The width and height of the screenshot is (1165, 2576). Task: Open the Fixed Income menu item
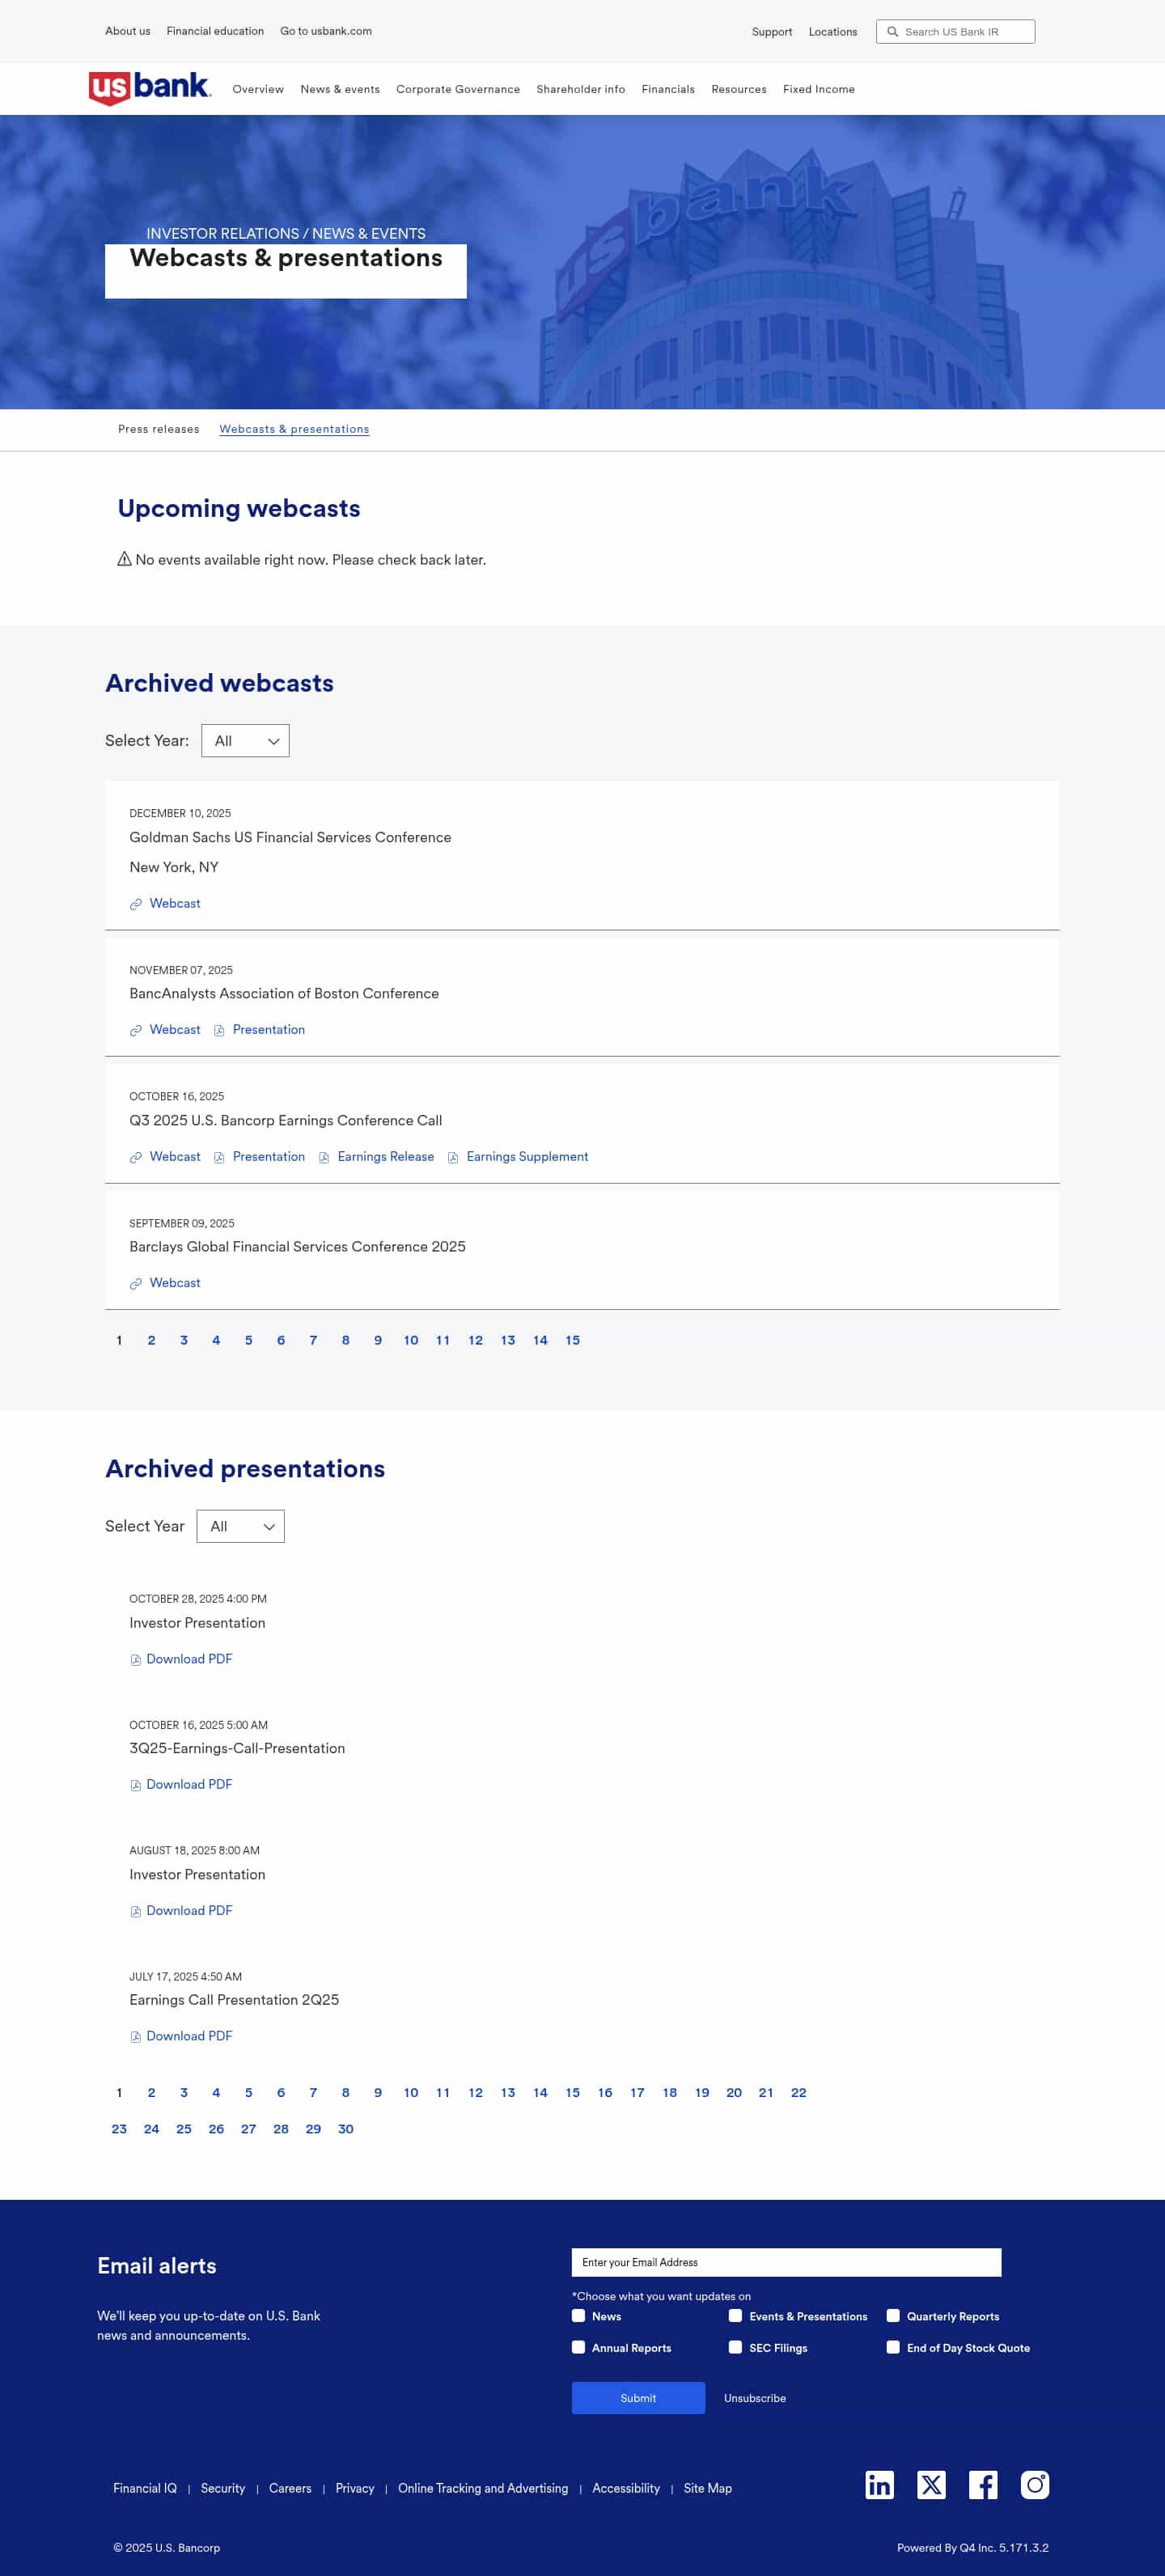818,89
